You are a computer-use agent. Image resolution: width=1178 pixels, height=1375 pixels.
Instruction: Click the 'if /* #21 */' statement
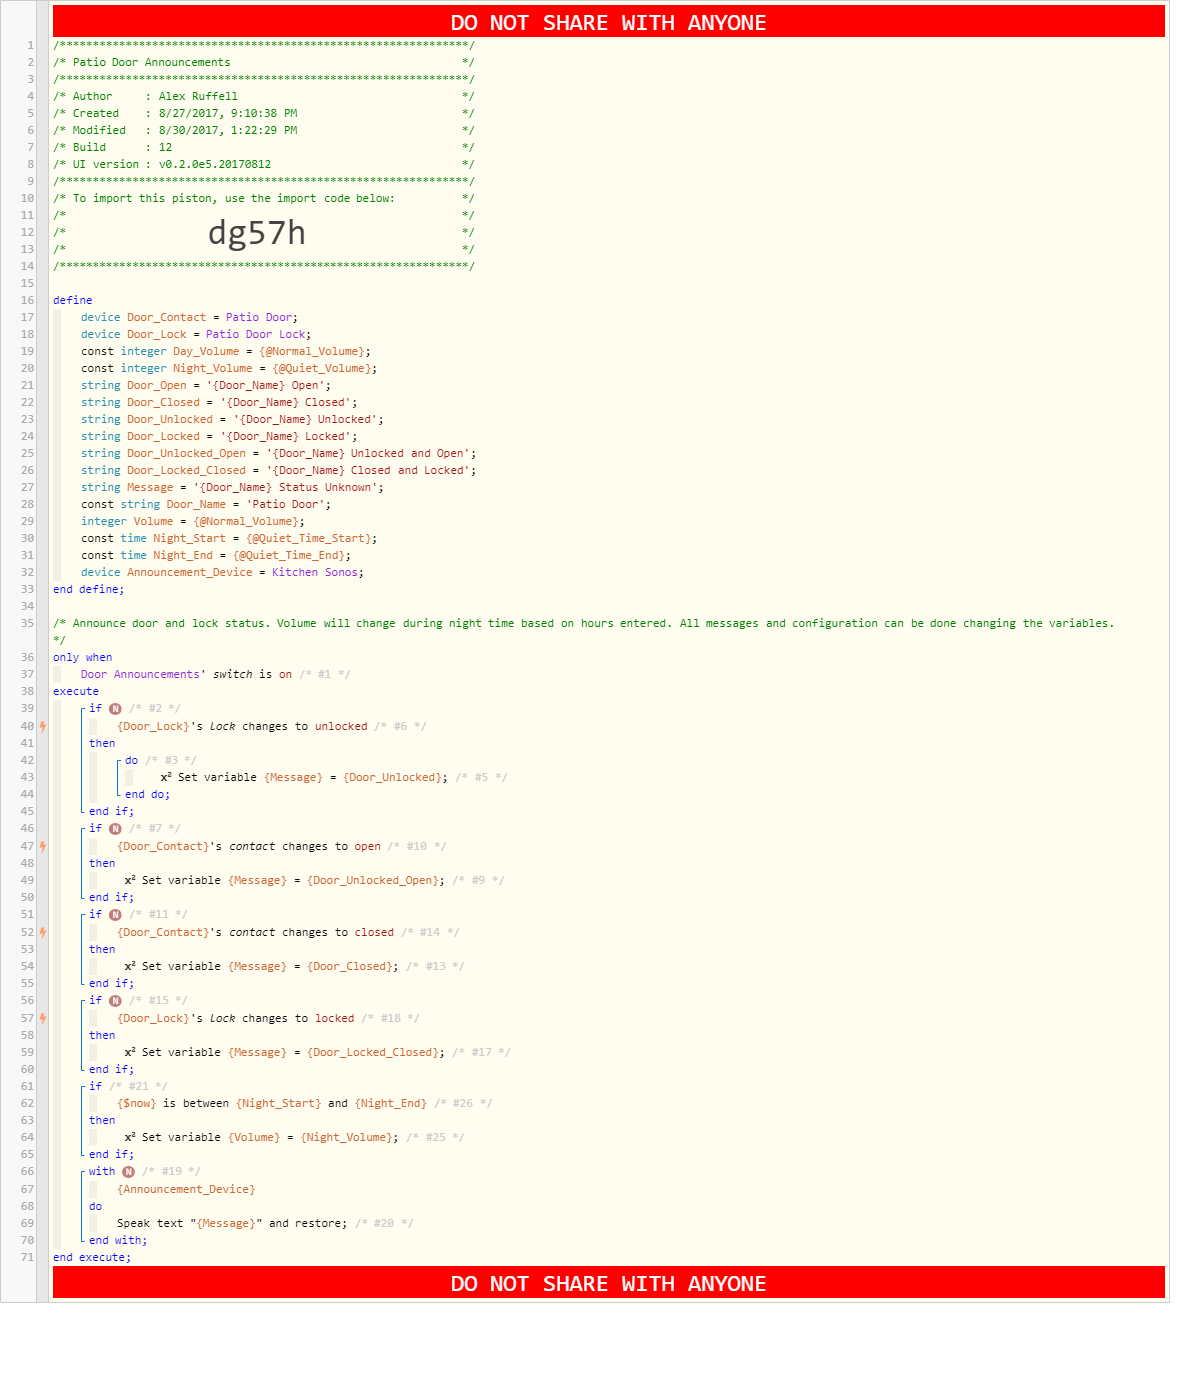(x=128, y=1086)
